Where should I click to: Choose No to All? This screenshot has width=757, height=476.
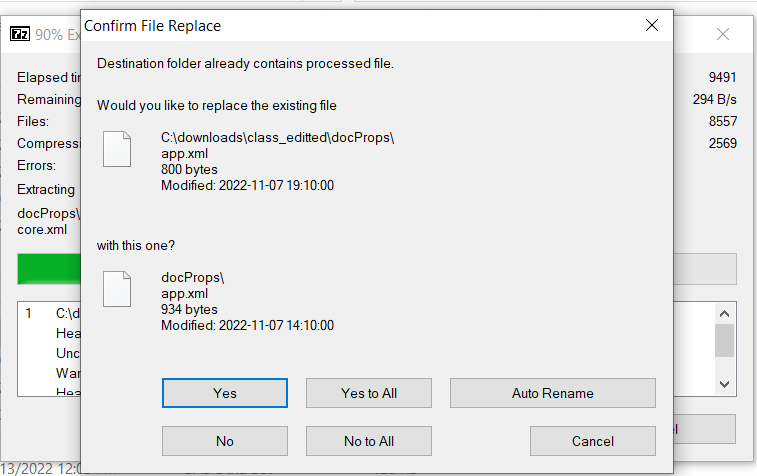368,441
